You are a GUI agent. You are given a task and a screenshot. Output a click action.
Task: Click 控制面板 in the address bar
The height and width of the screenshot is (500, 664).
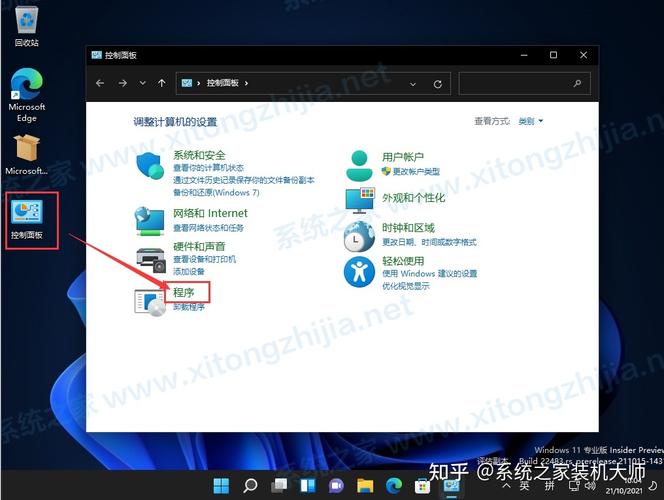[x=222, y=83]
